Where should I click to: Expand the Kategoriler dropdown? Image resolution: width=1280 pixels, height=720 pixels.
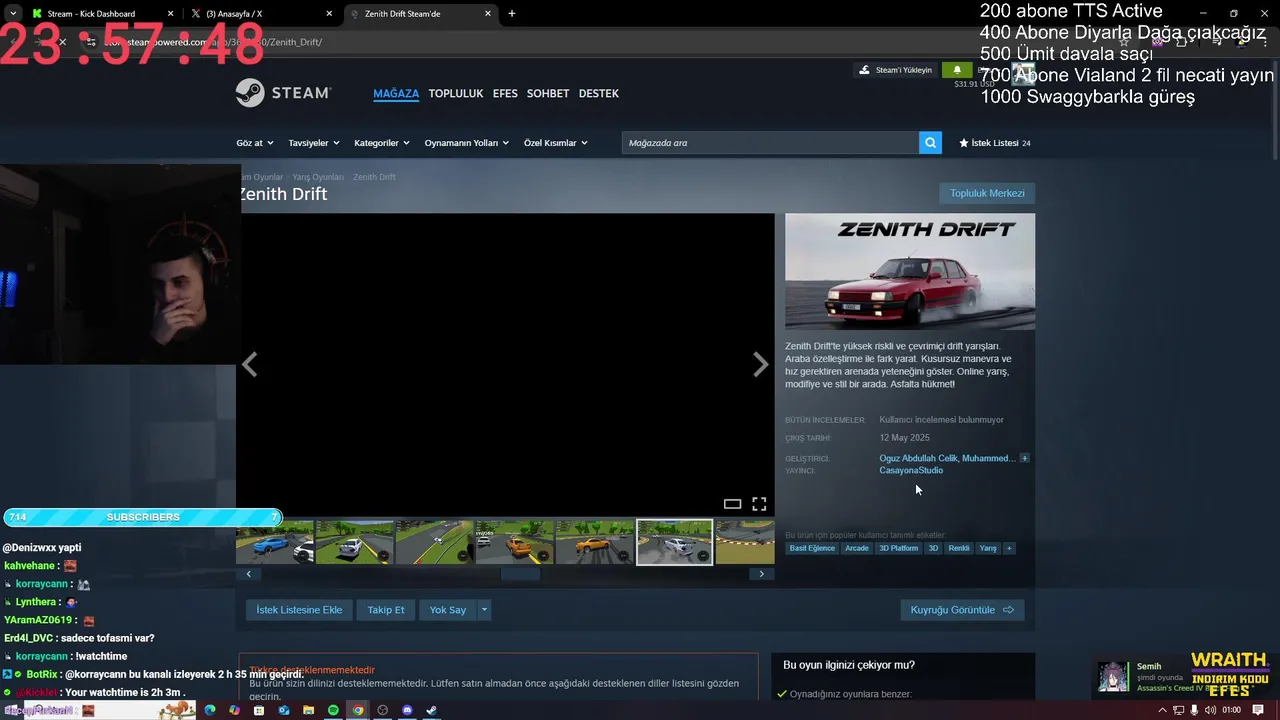[382, 143]
